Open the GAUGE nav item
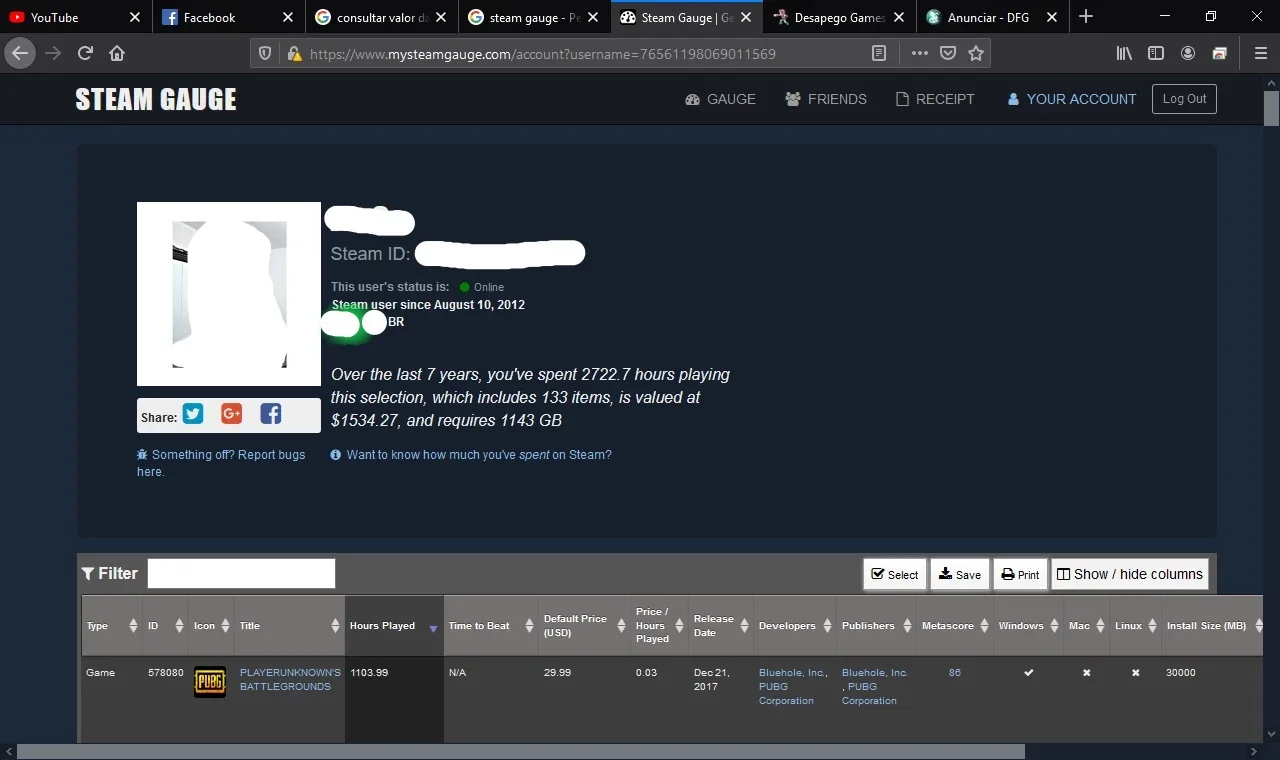The width and height of the screenshot is (1280, 760). [720, 99]
